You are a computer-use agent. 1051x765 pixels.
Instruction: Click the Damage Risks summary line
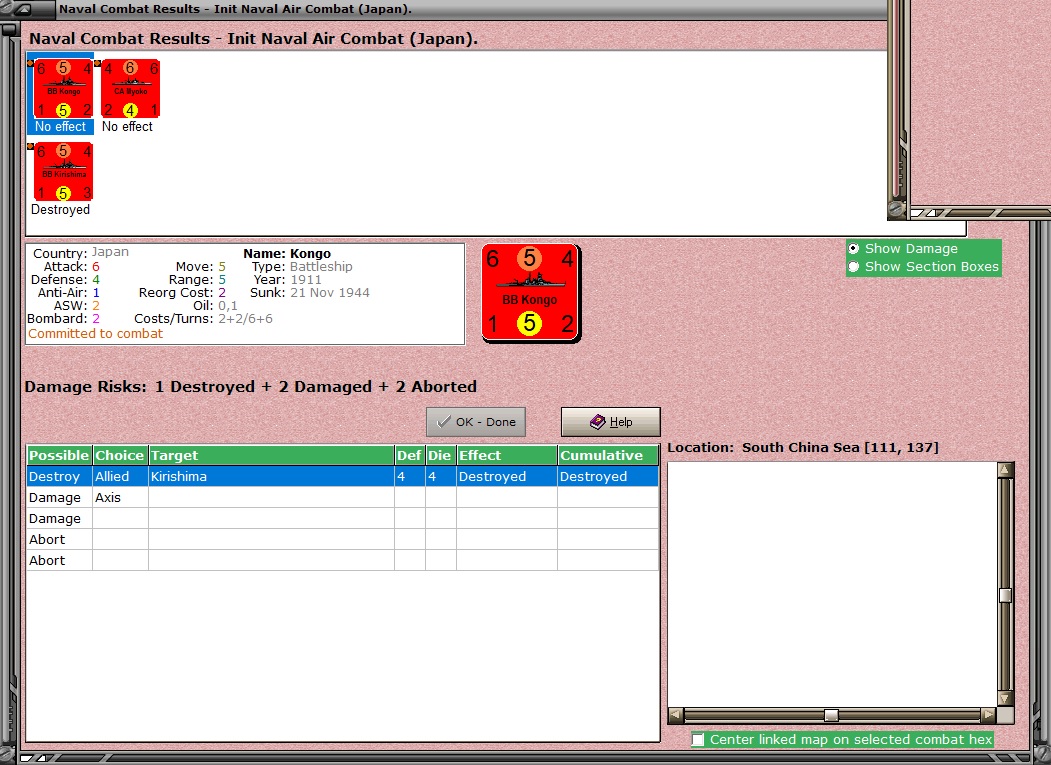[251, 387]
